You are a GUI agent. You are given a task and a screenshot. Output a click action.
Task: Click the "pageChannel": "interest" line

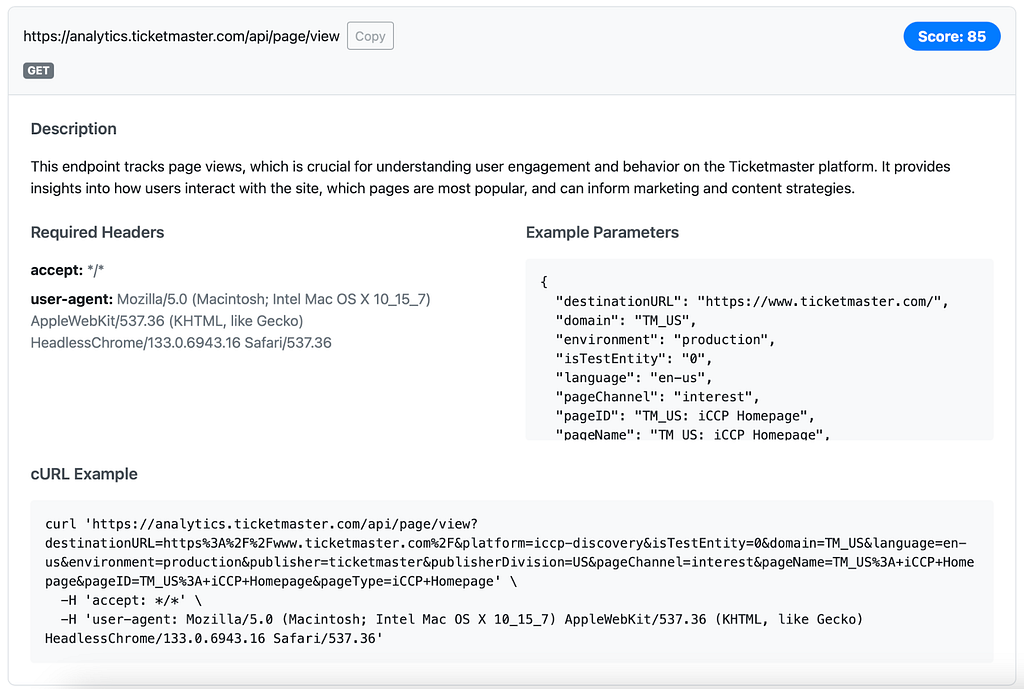pos(657,396)
